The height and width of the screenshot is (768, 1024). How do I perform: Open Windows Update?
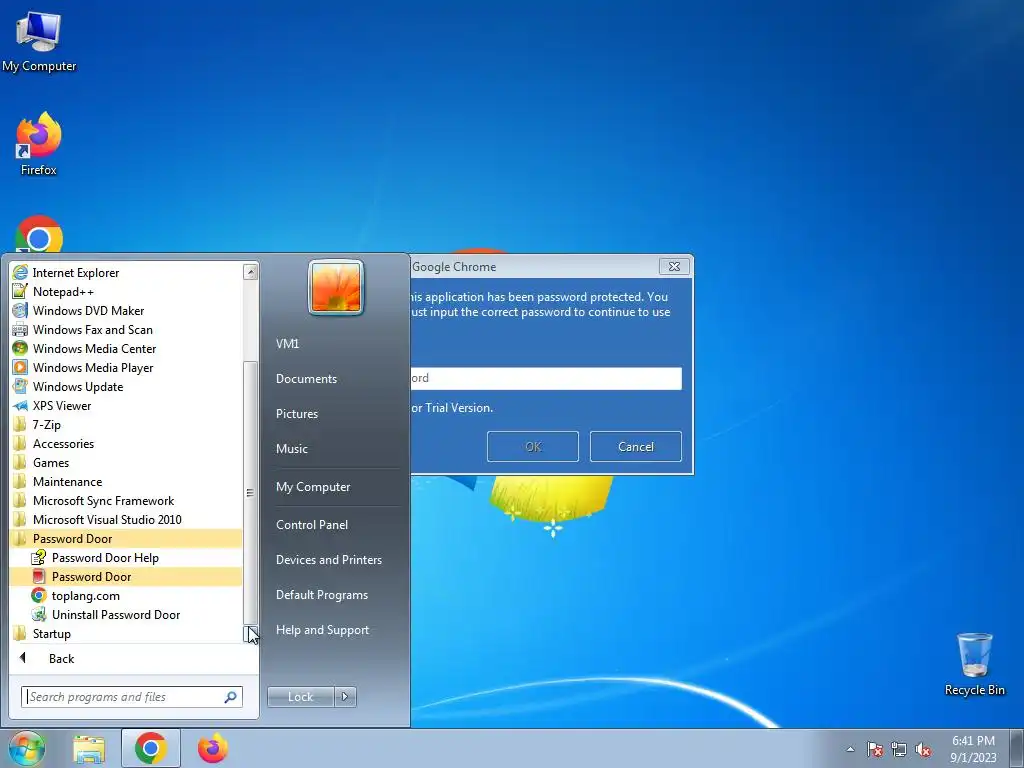pyautogui.click(x=126, y=386)
